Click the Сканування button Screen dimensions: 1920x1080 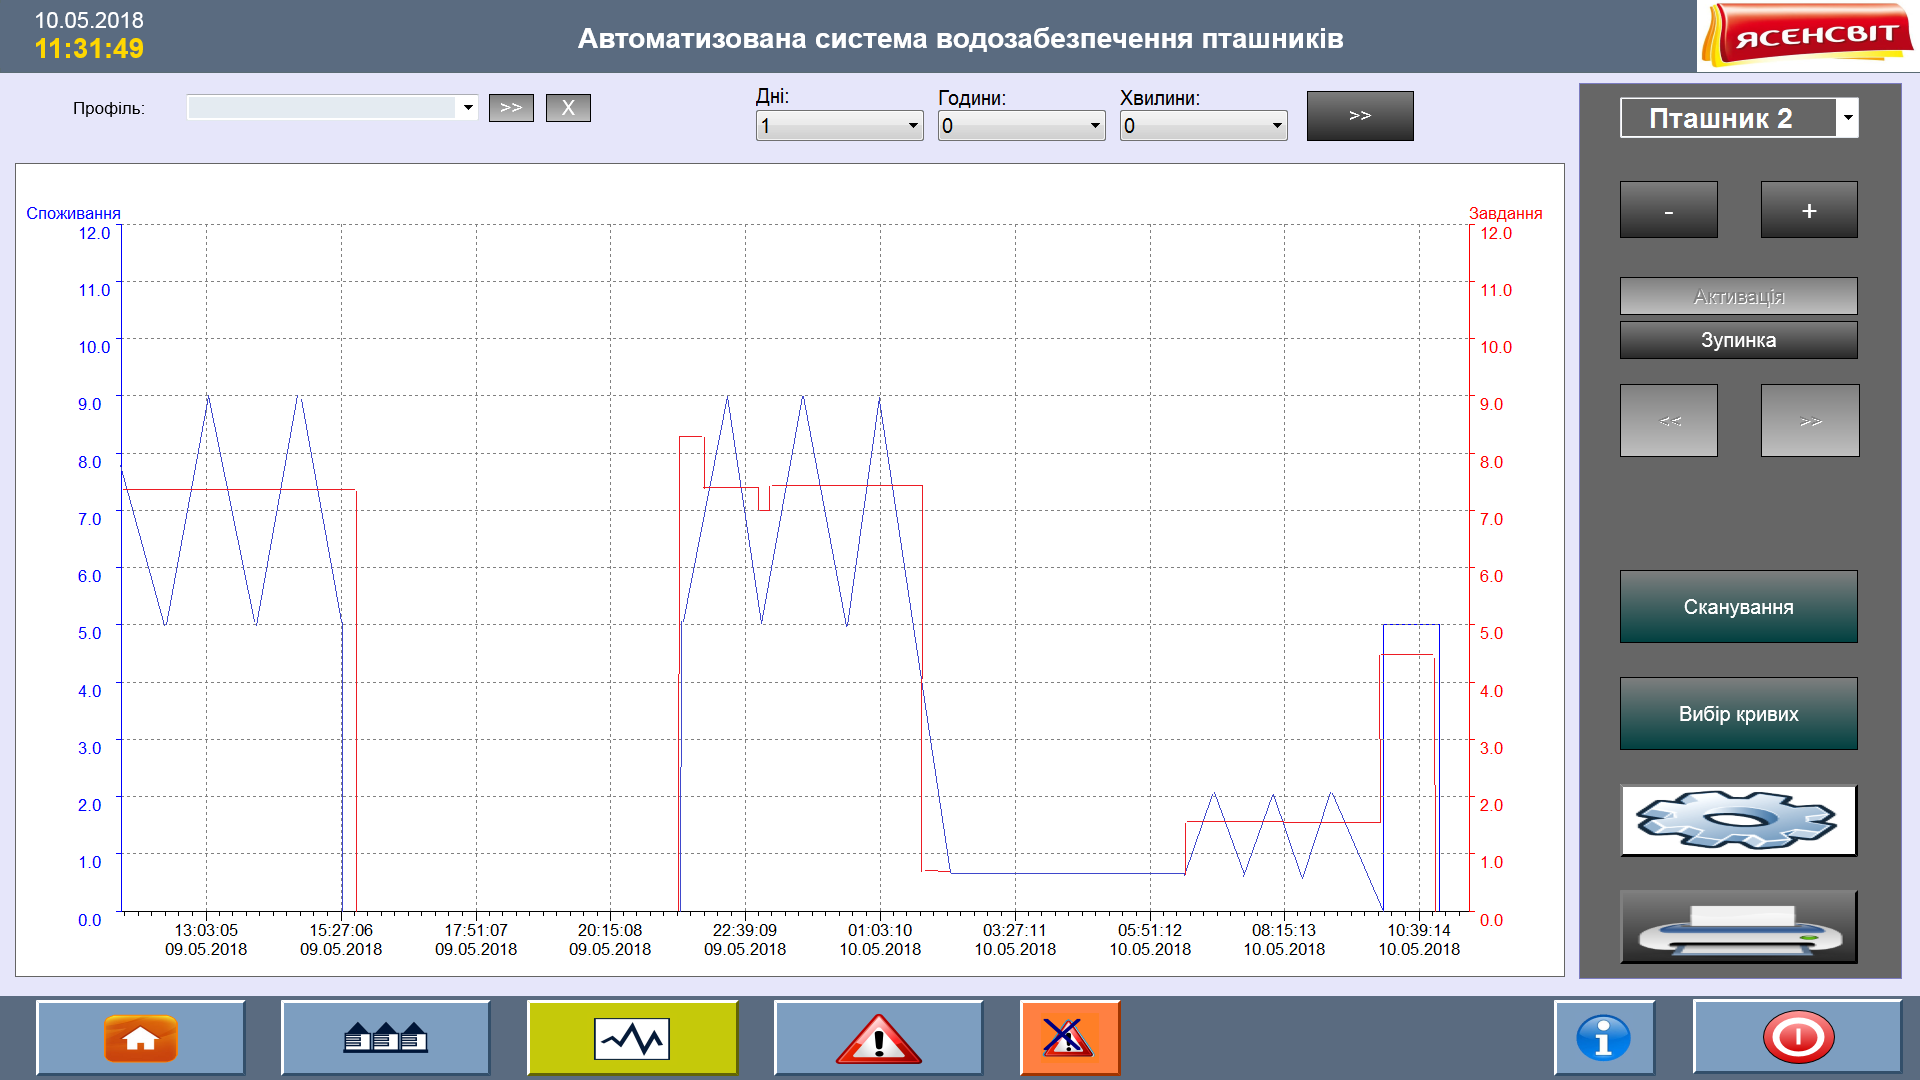pos(1738,607)
